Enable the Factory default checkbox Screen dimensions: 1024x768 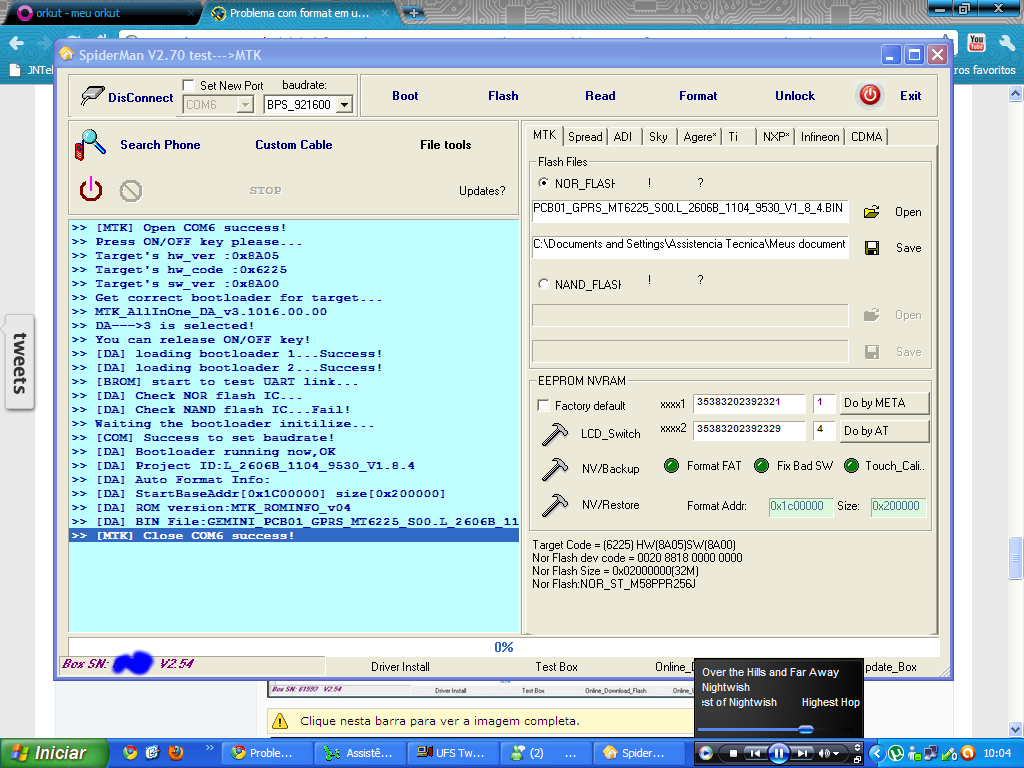(543, 406)
